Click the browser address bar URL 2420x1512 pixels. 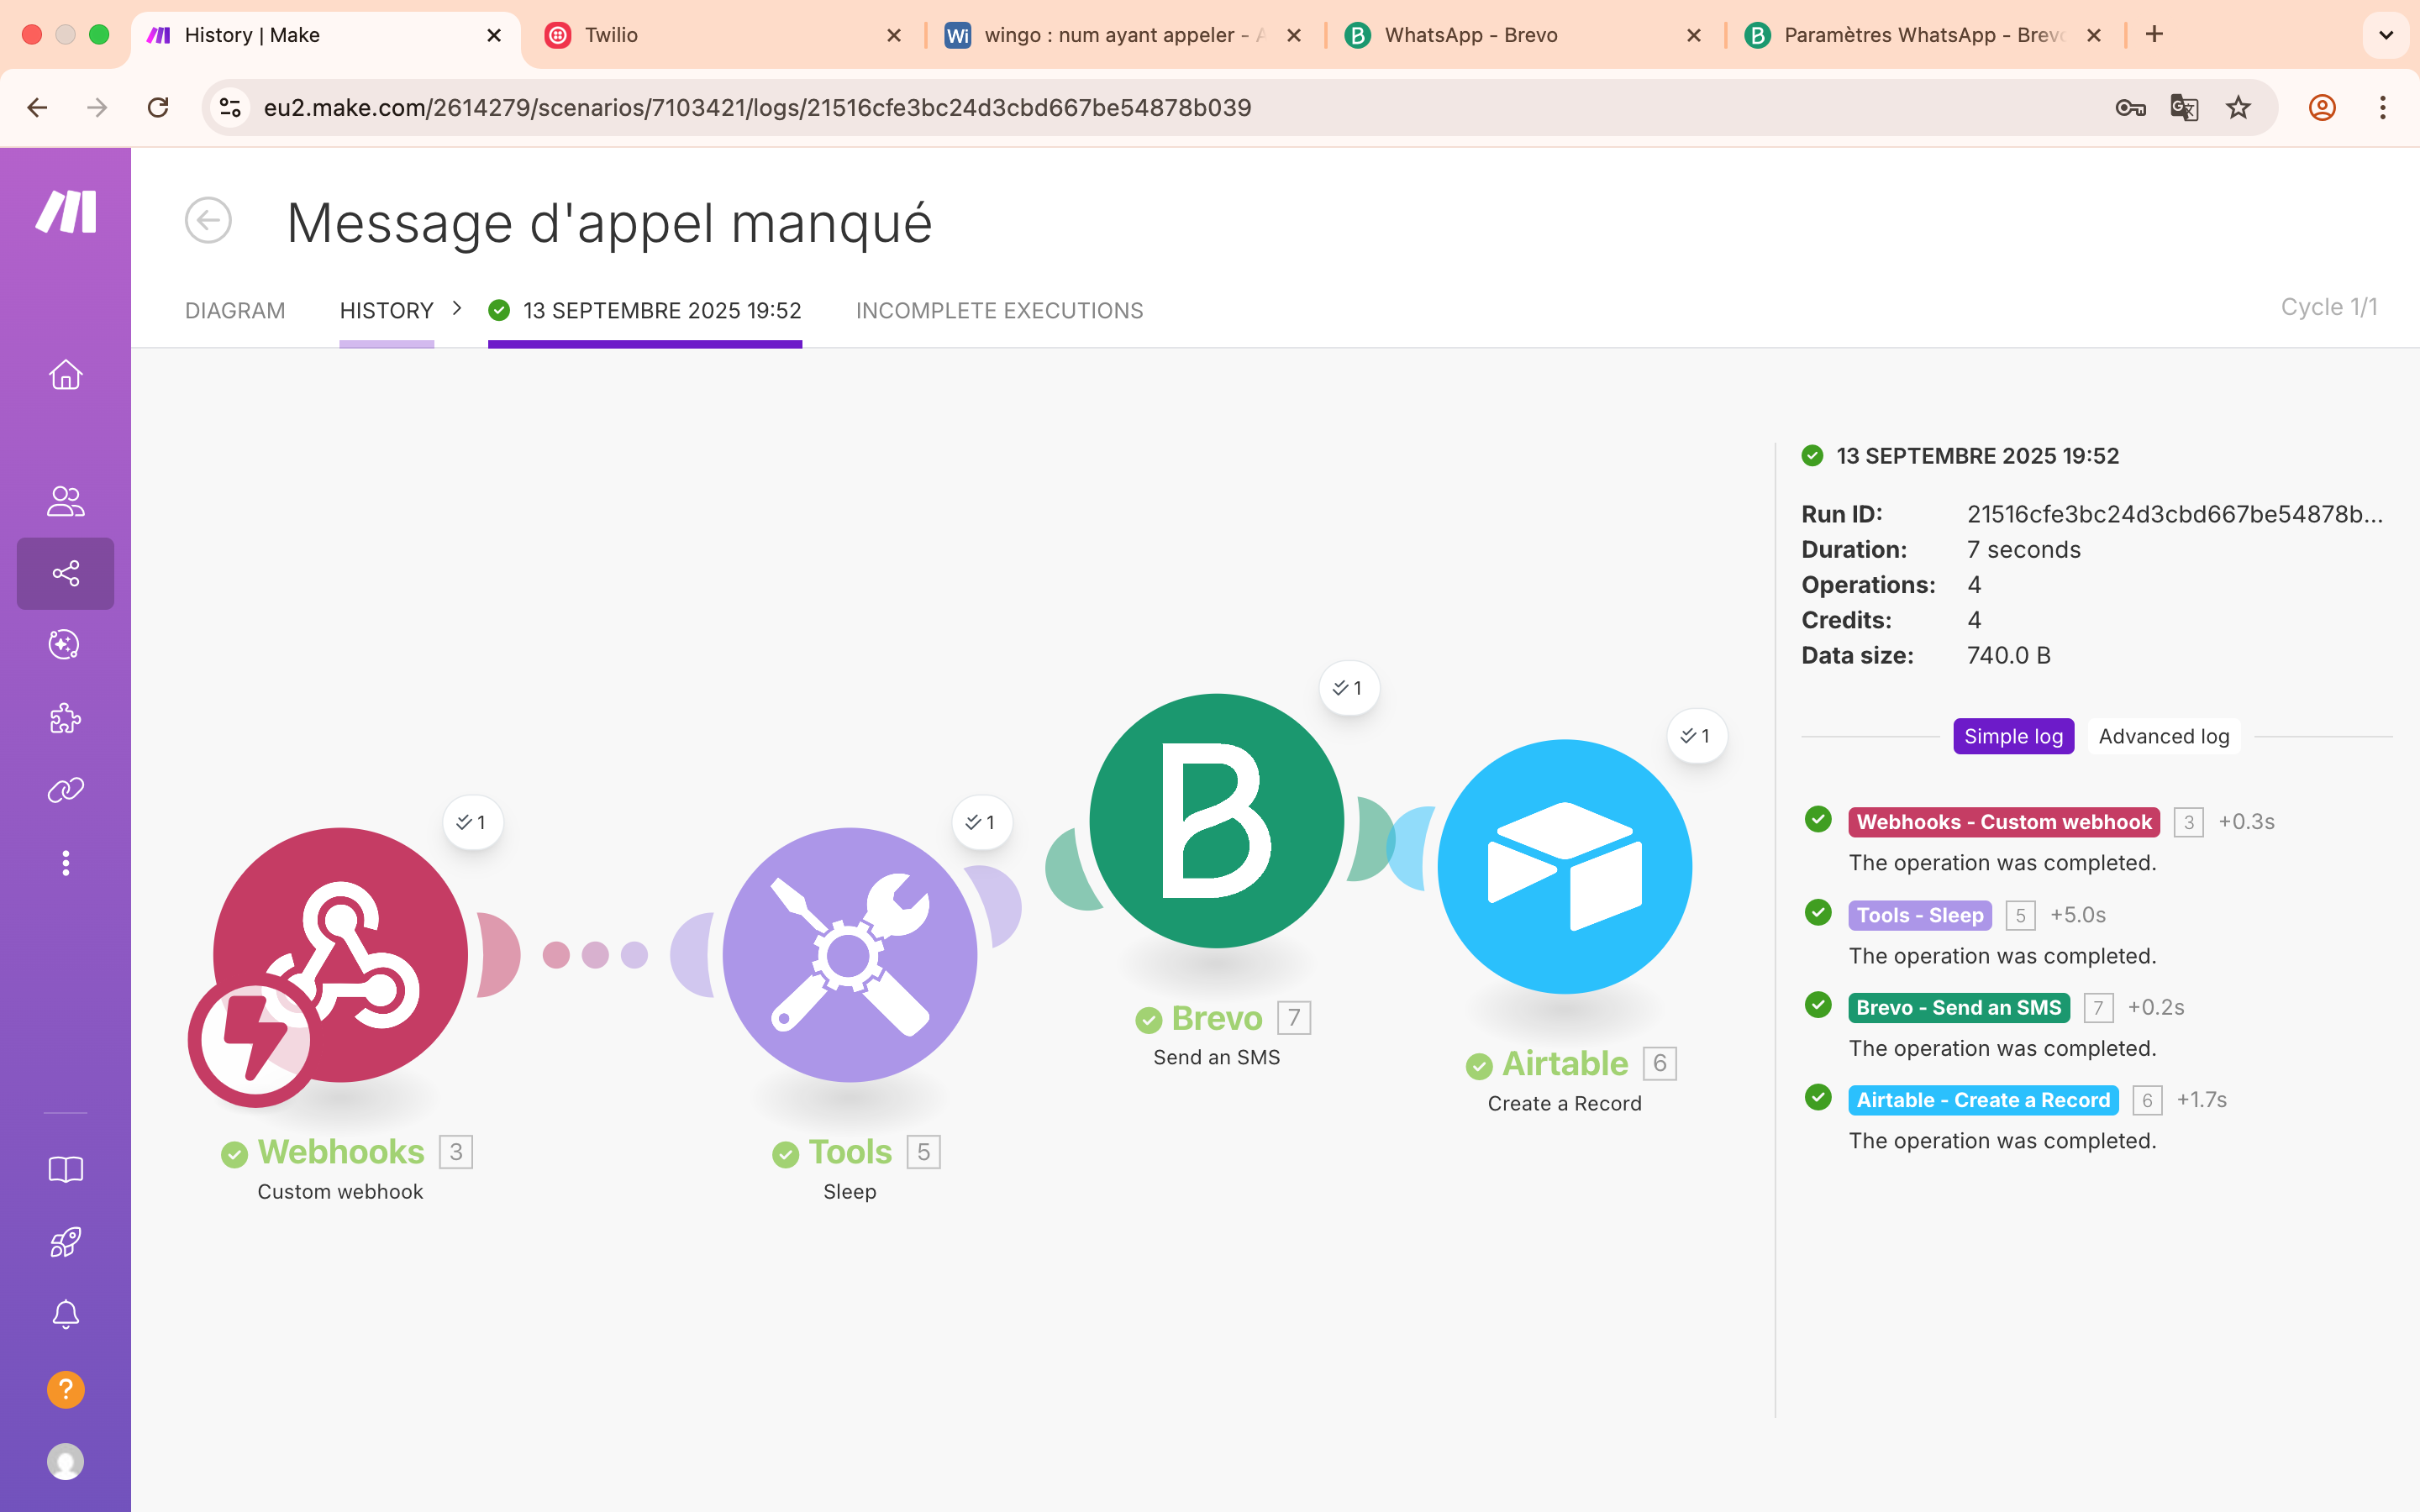756,107
